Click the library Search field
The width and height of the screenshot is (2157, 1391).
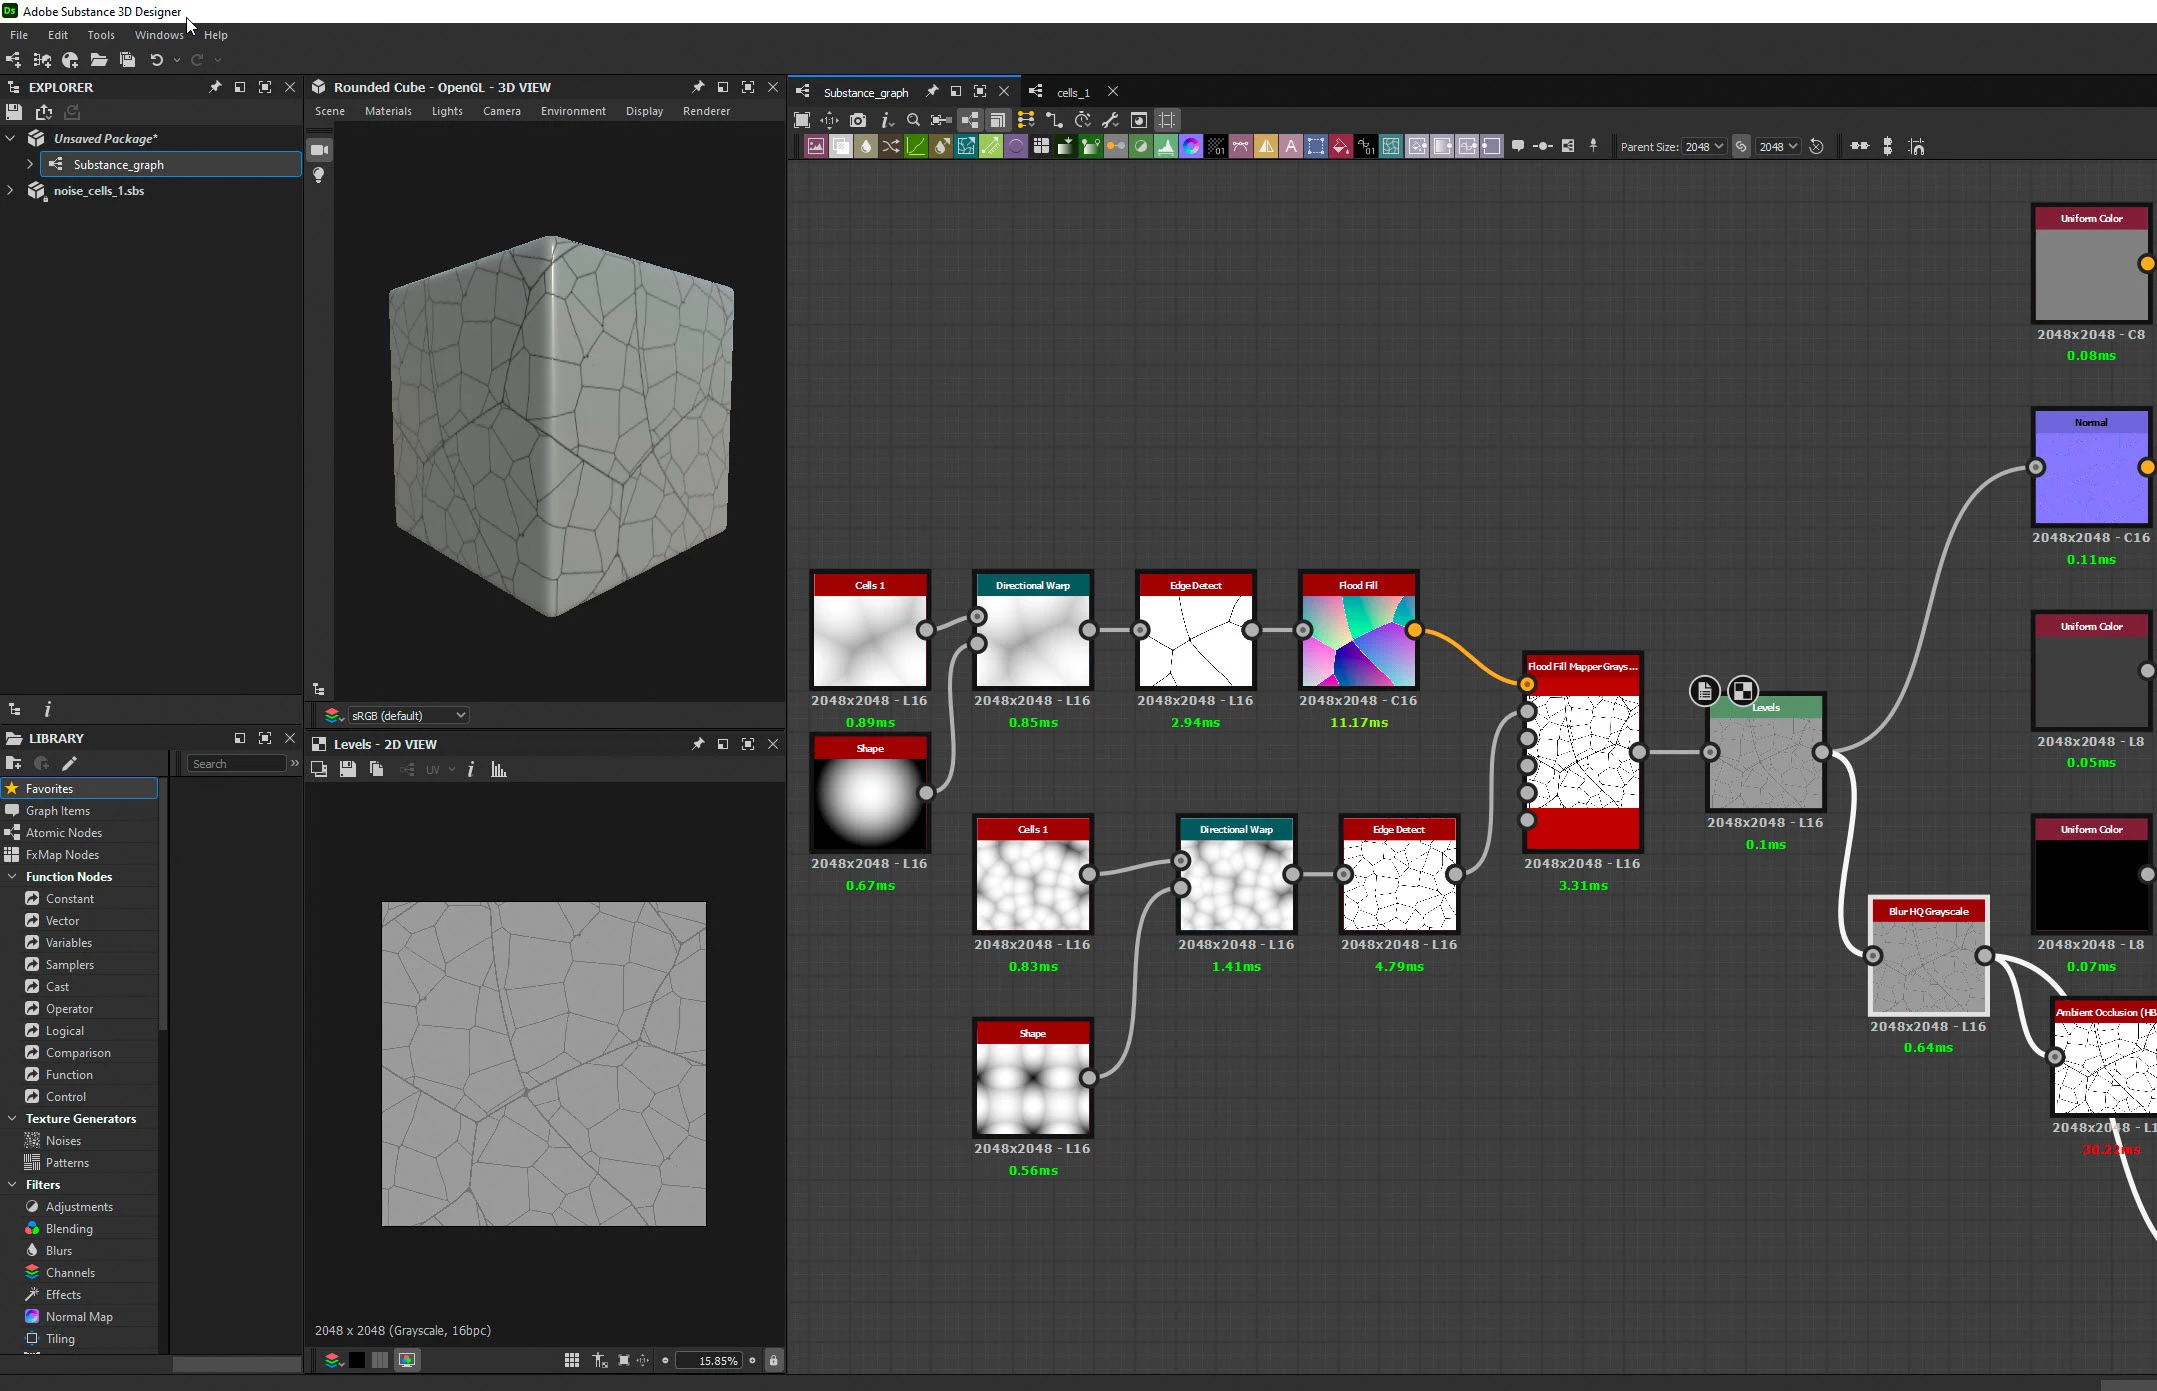pos(237,764)
